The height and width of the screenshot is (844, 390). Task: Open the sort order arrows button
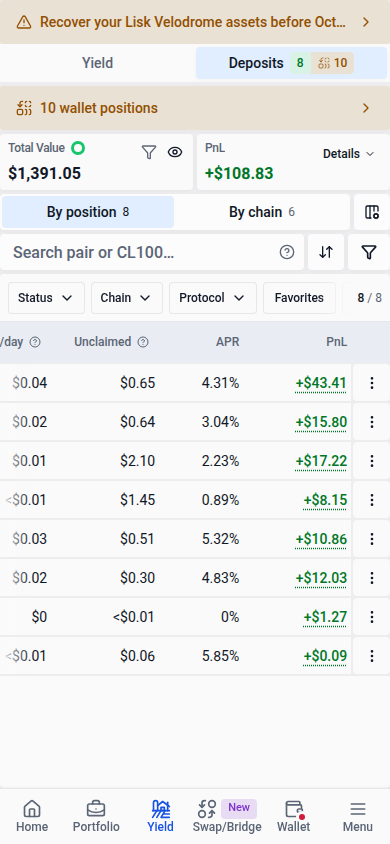[326, 252]
